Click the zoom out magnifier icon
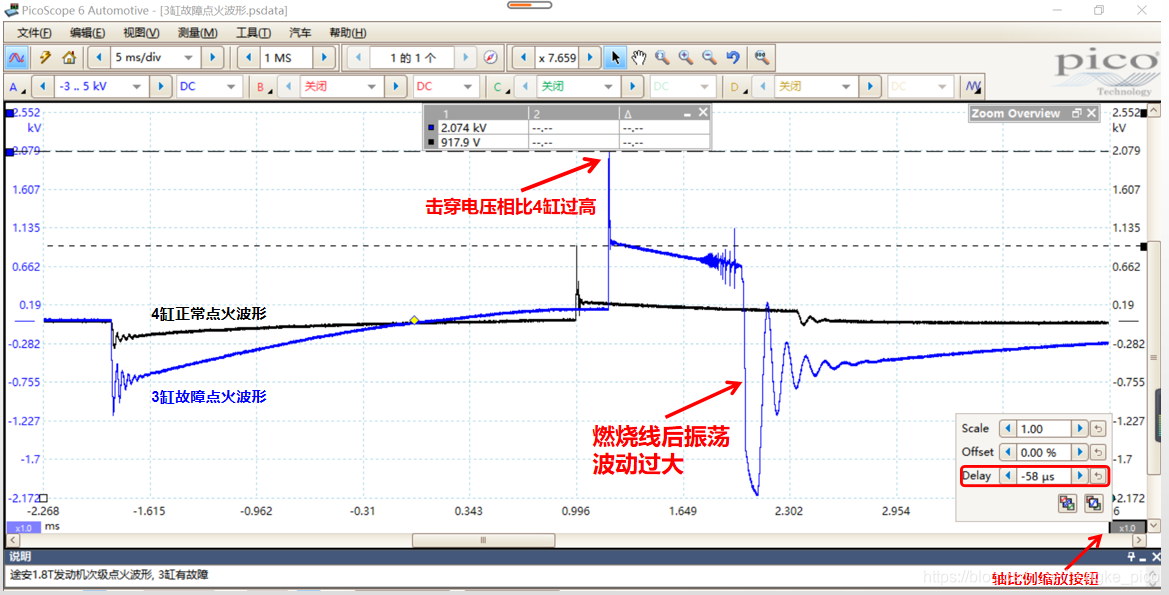Screen dimensions: 1169x595 709,57
